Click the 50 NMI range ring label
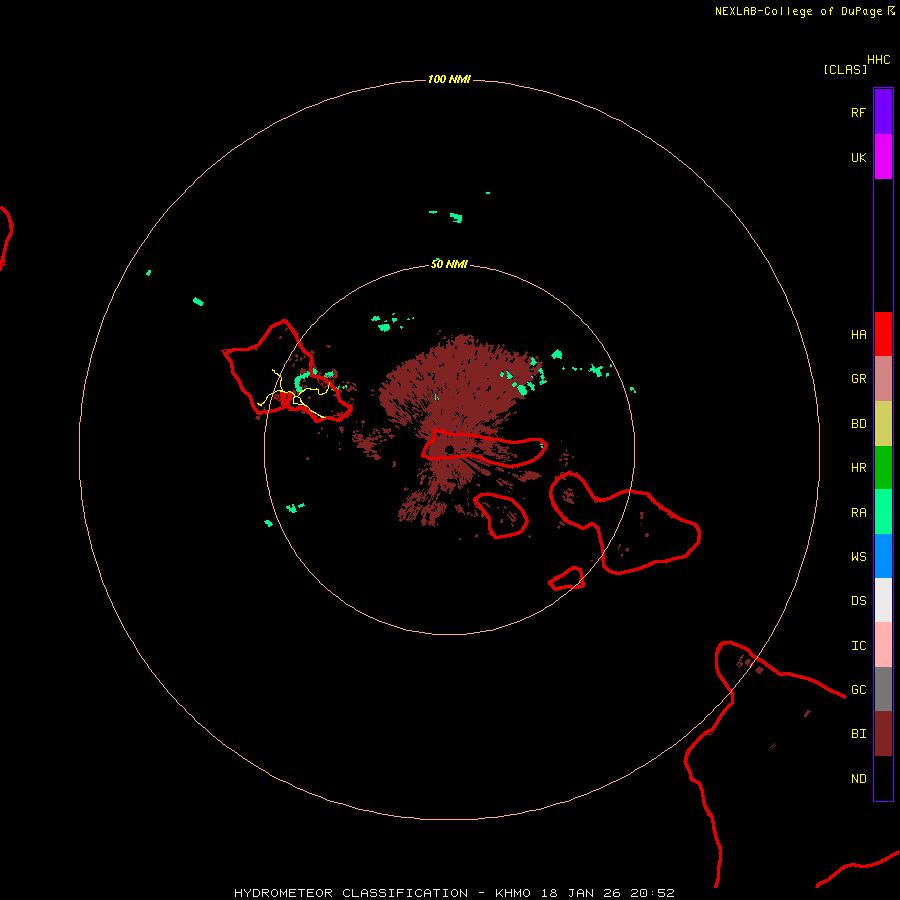This screenshot has width=900, height=900. tap(449, 264)
